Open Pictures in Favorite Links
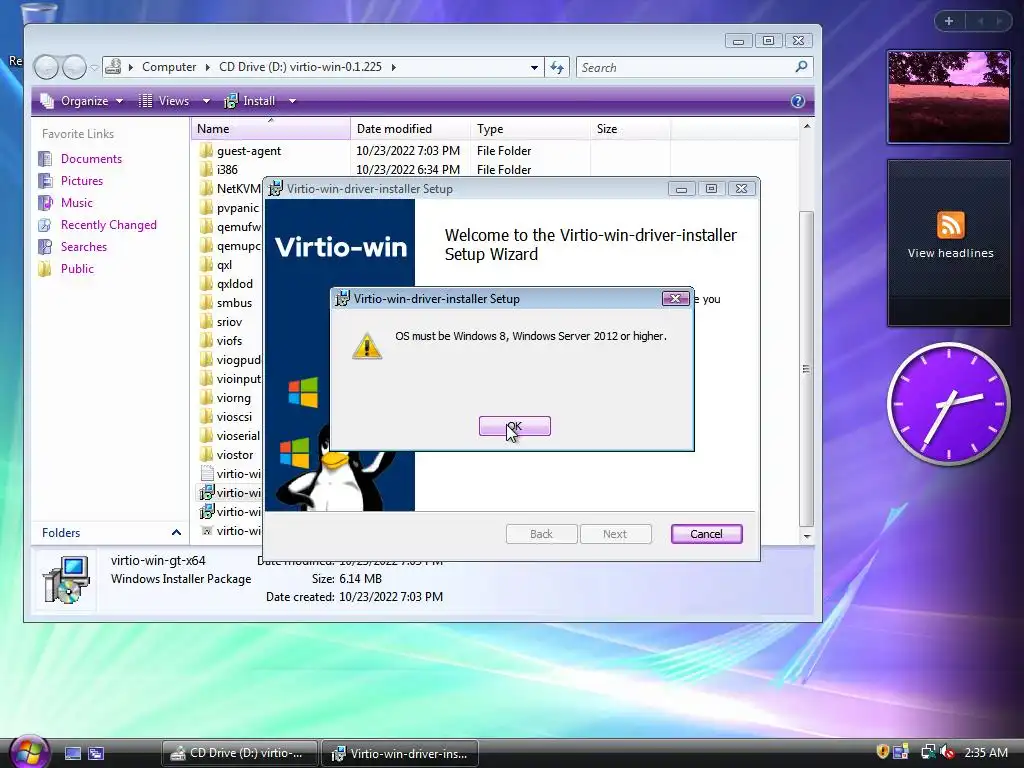 click(x=82, y=181)
